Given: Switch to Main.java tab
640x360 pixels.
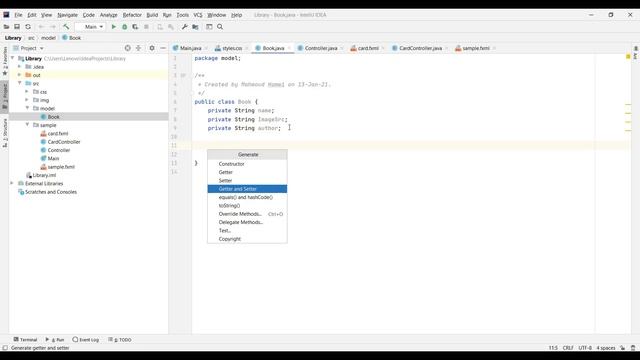Looking at the screenshot, I should click(190, 48).
